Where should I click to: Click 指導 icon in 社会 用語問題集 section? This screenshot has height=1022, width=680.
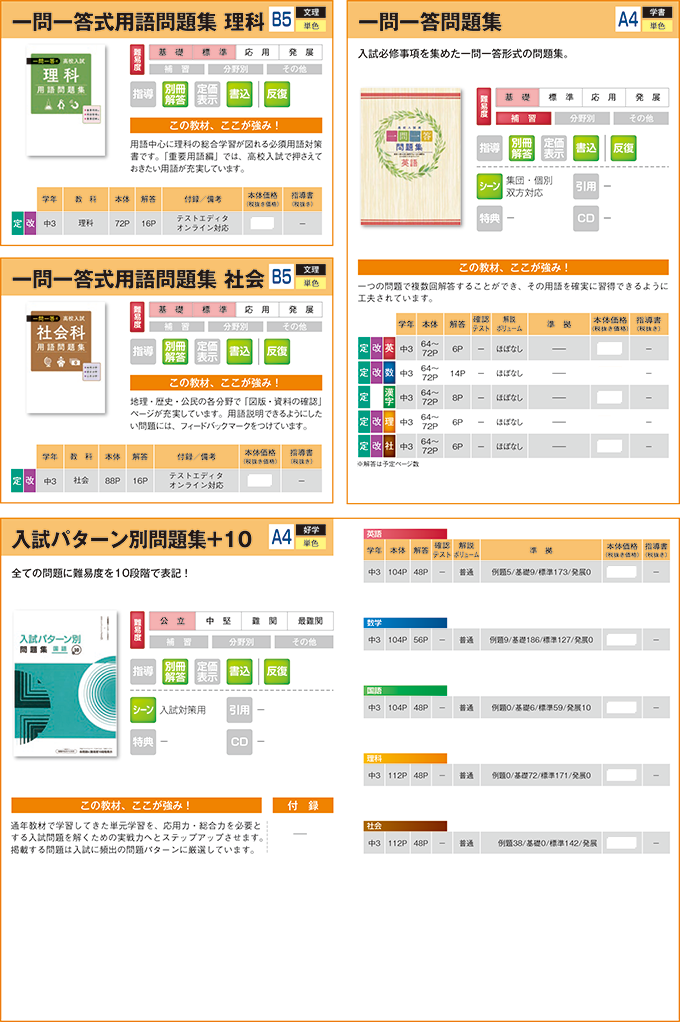tap(144, 351)
